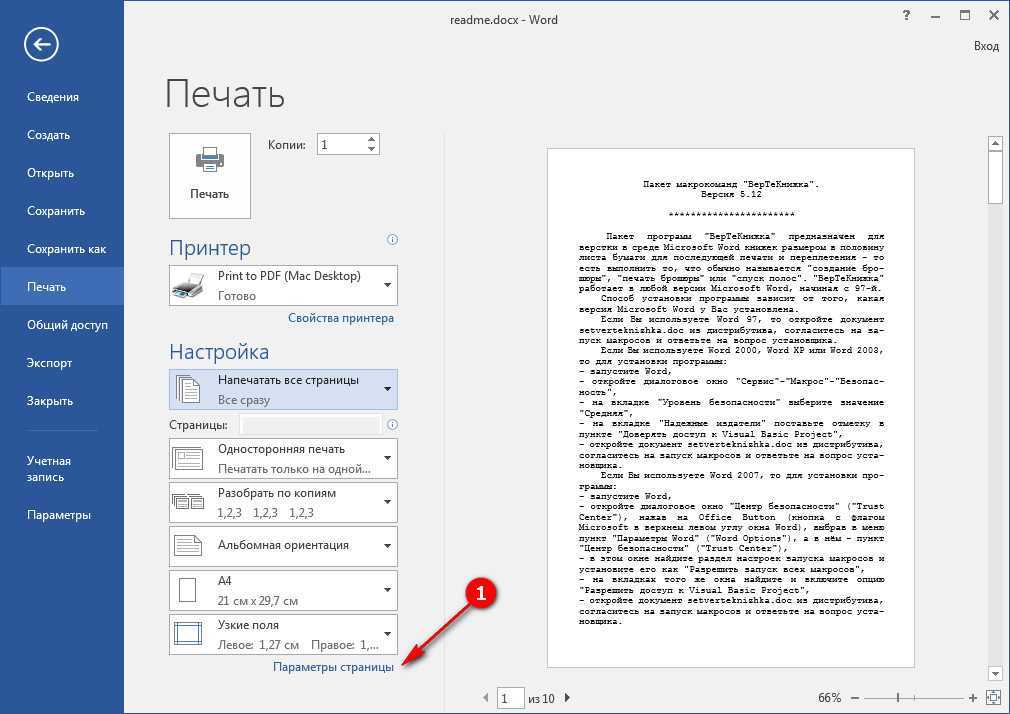
Task: Select Открыть in the sidebar
Action: (50, 173)
